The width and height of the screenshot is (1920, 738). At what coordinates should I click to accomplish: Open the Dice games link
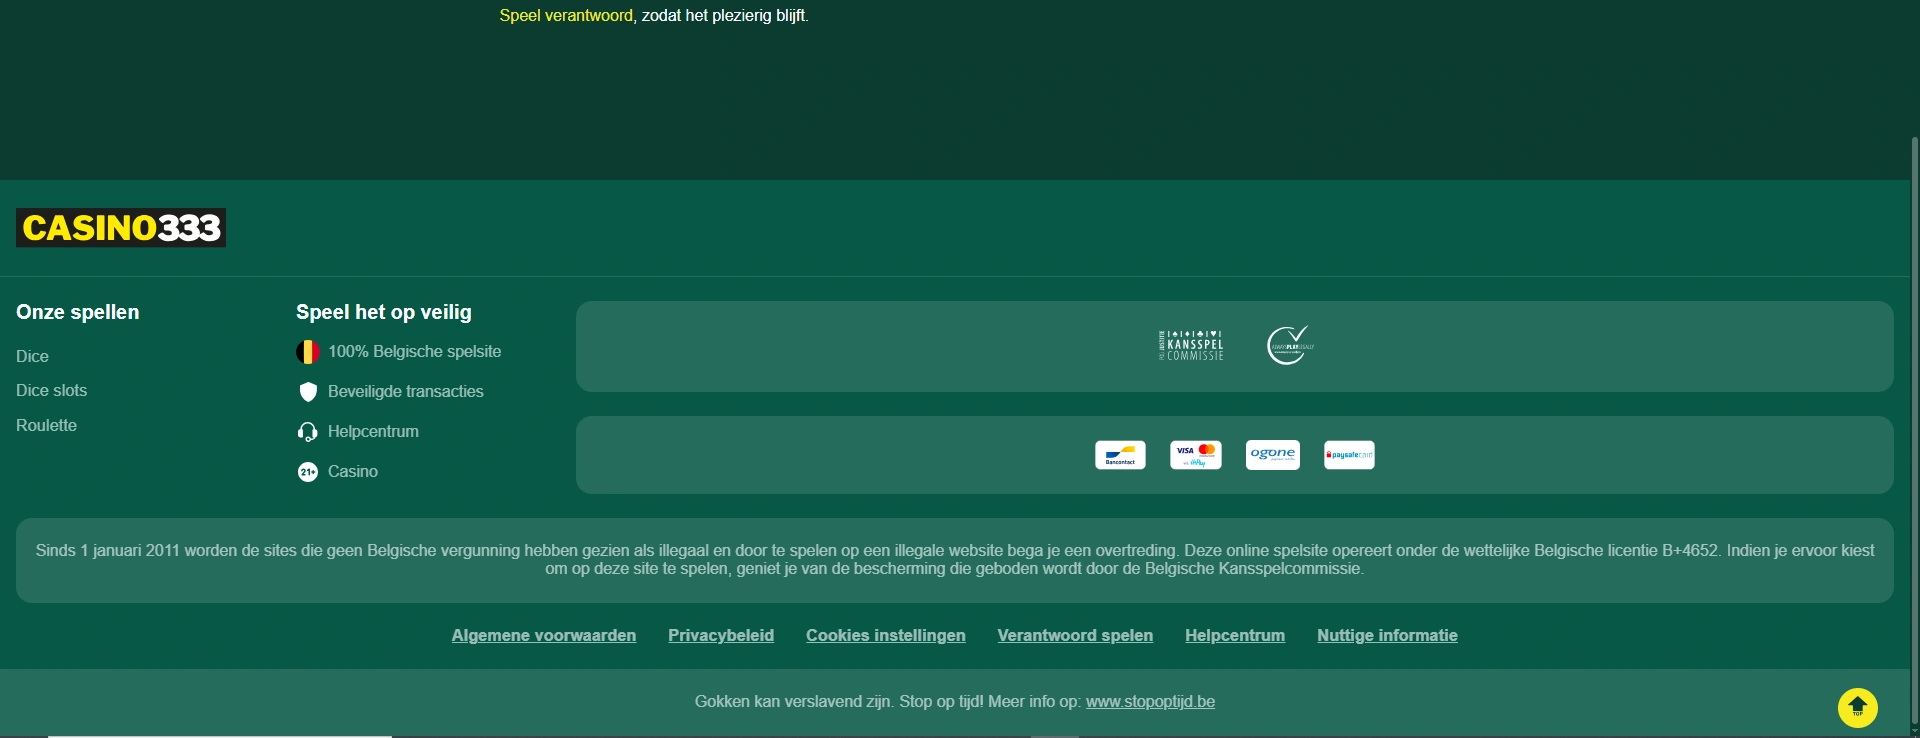32,356
